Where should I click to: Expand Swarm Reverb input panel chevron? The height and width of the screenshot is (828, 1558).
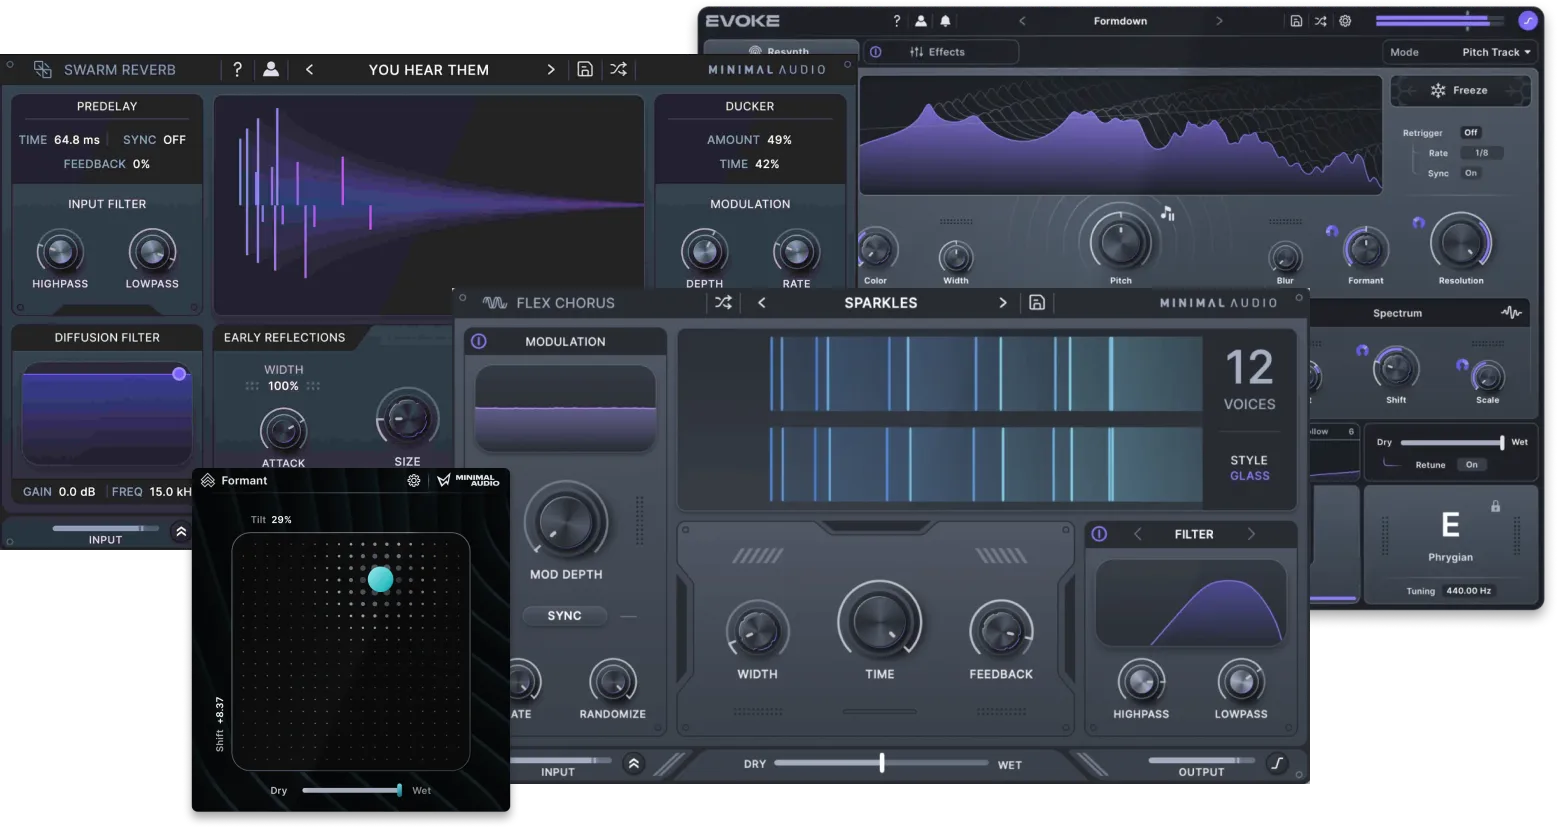(181, 532)
